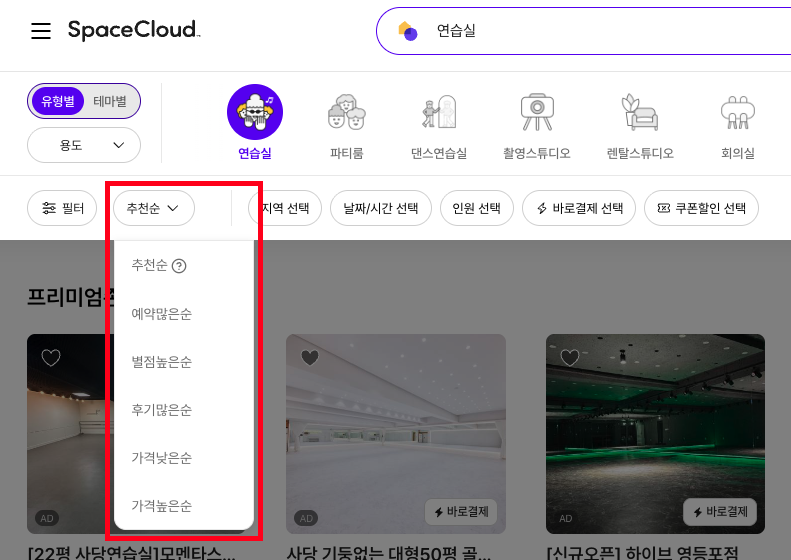Select the 파티룸 category icon
Viewport: 791px width, 560px height.
[346, 111]
